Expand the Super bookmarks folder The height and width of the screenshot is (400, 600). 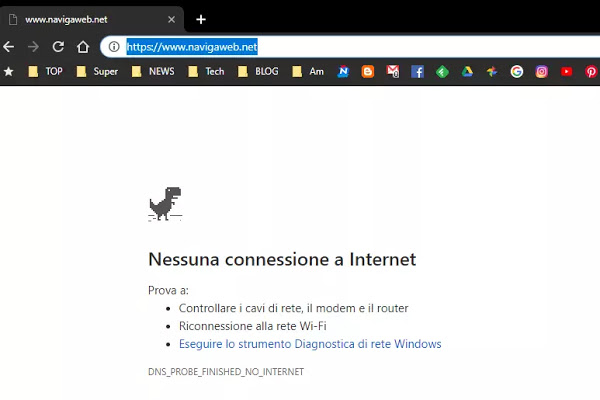pyautogui.click(x=97, y=72)
